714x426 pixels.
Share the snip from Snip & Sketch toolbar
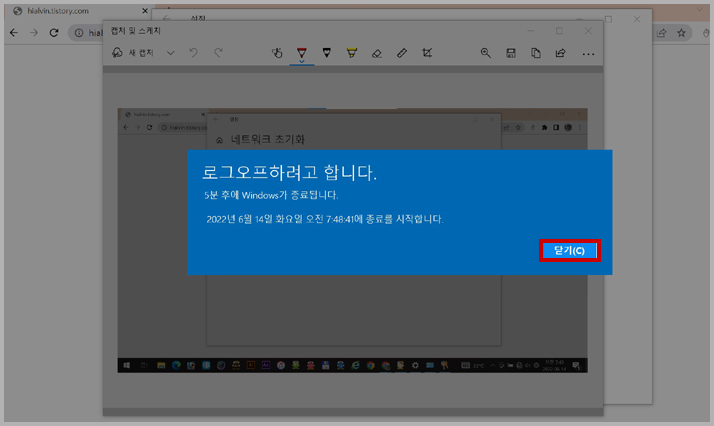pos(561,53)
